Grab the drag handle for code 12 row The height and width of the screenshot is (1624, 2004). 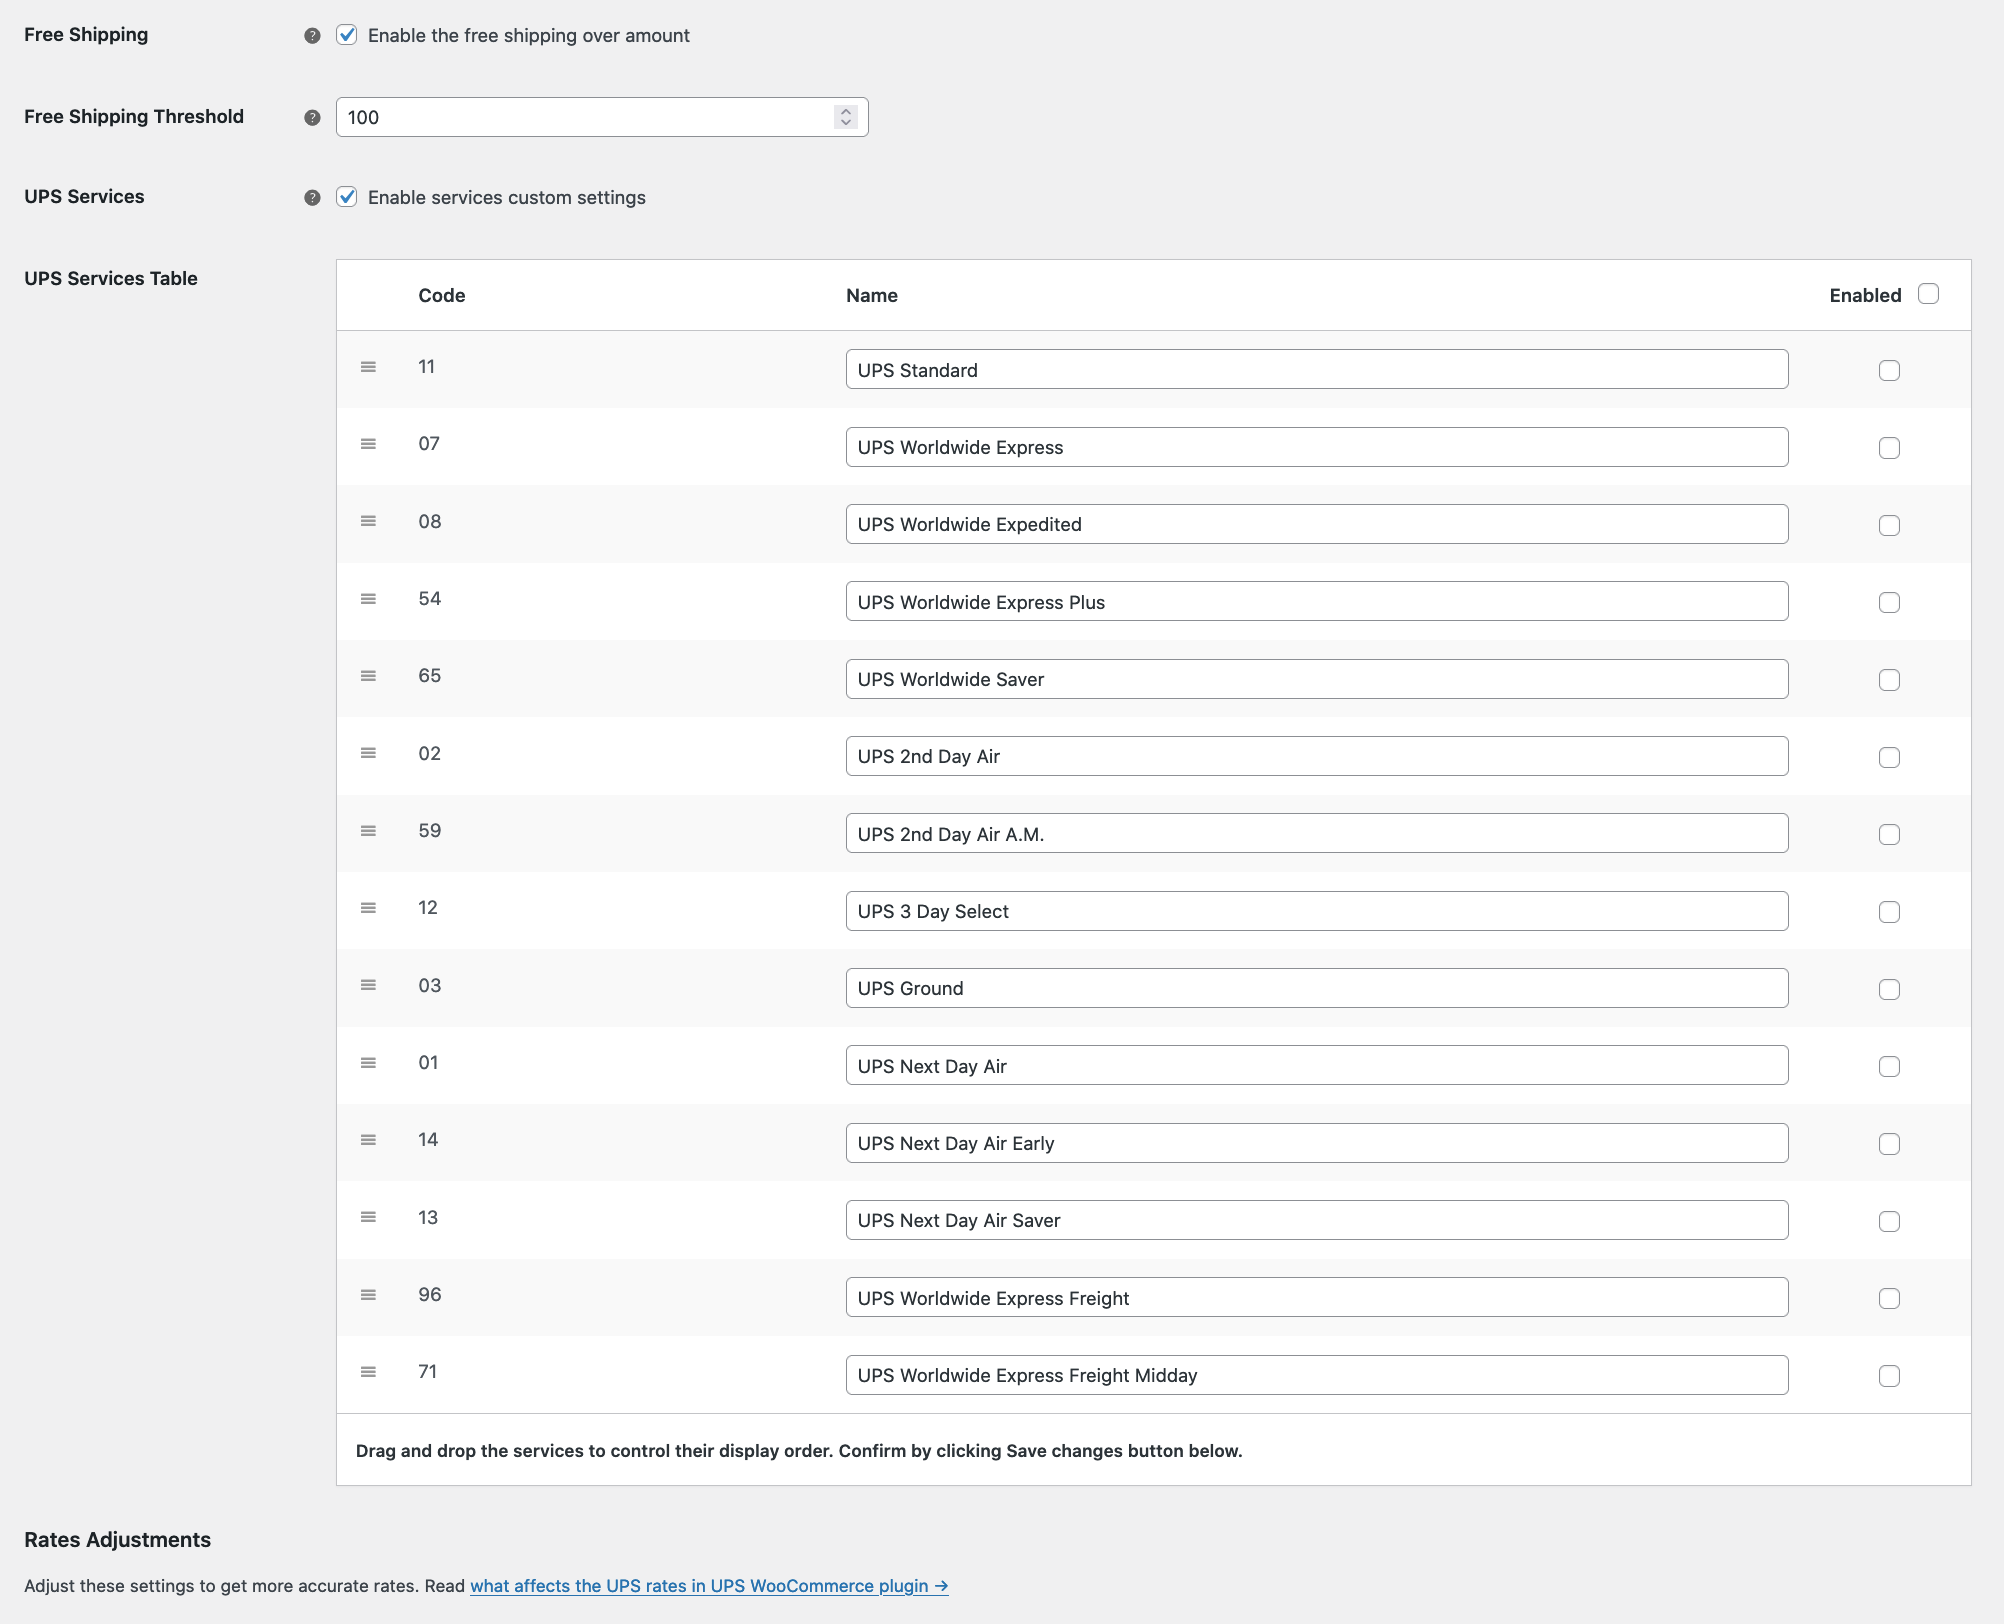coord(368,908)
